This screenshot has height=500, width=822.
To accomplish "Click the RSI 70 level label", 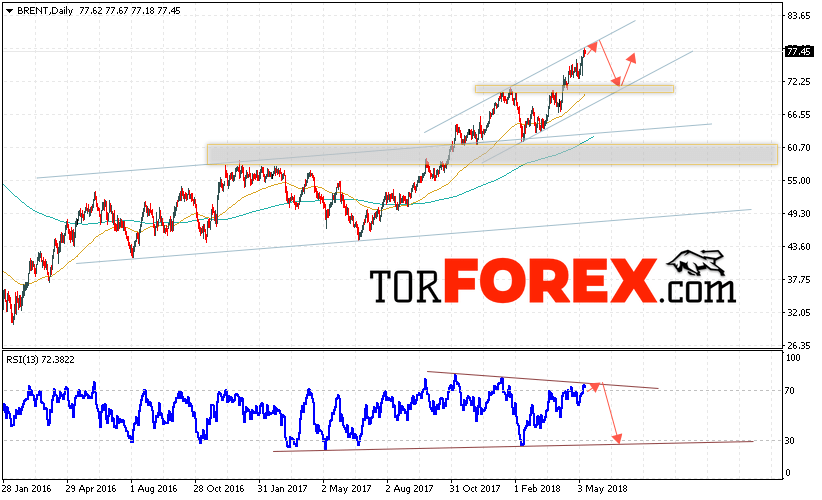I will (789, 390).
